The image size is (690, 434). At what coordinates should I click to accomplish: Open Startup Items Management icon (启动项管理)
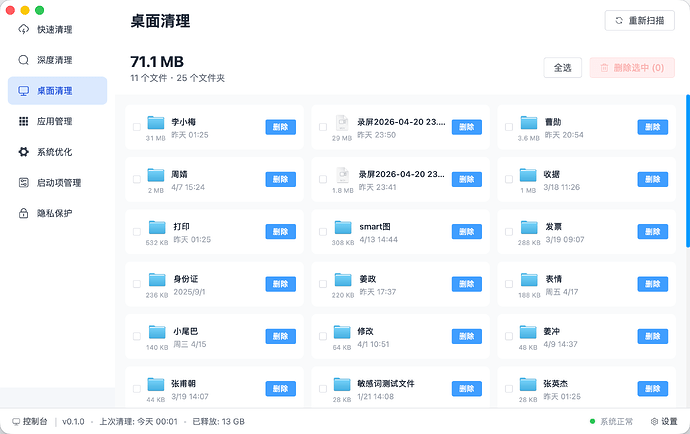tap(24, 183)
